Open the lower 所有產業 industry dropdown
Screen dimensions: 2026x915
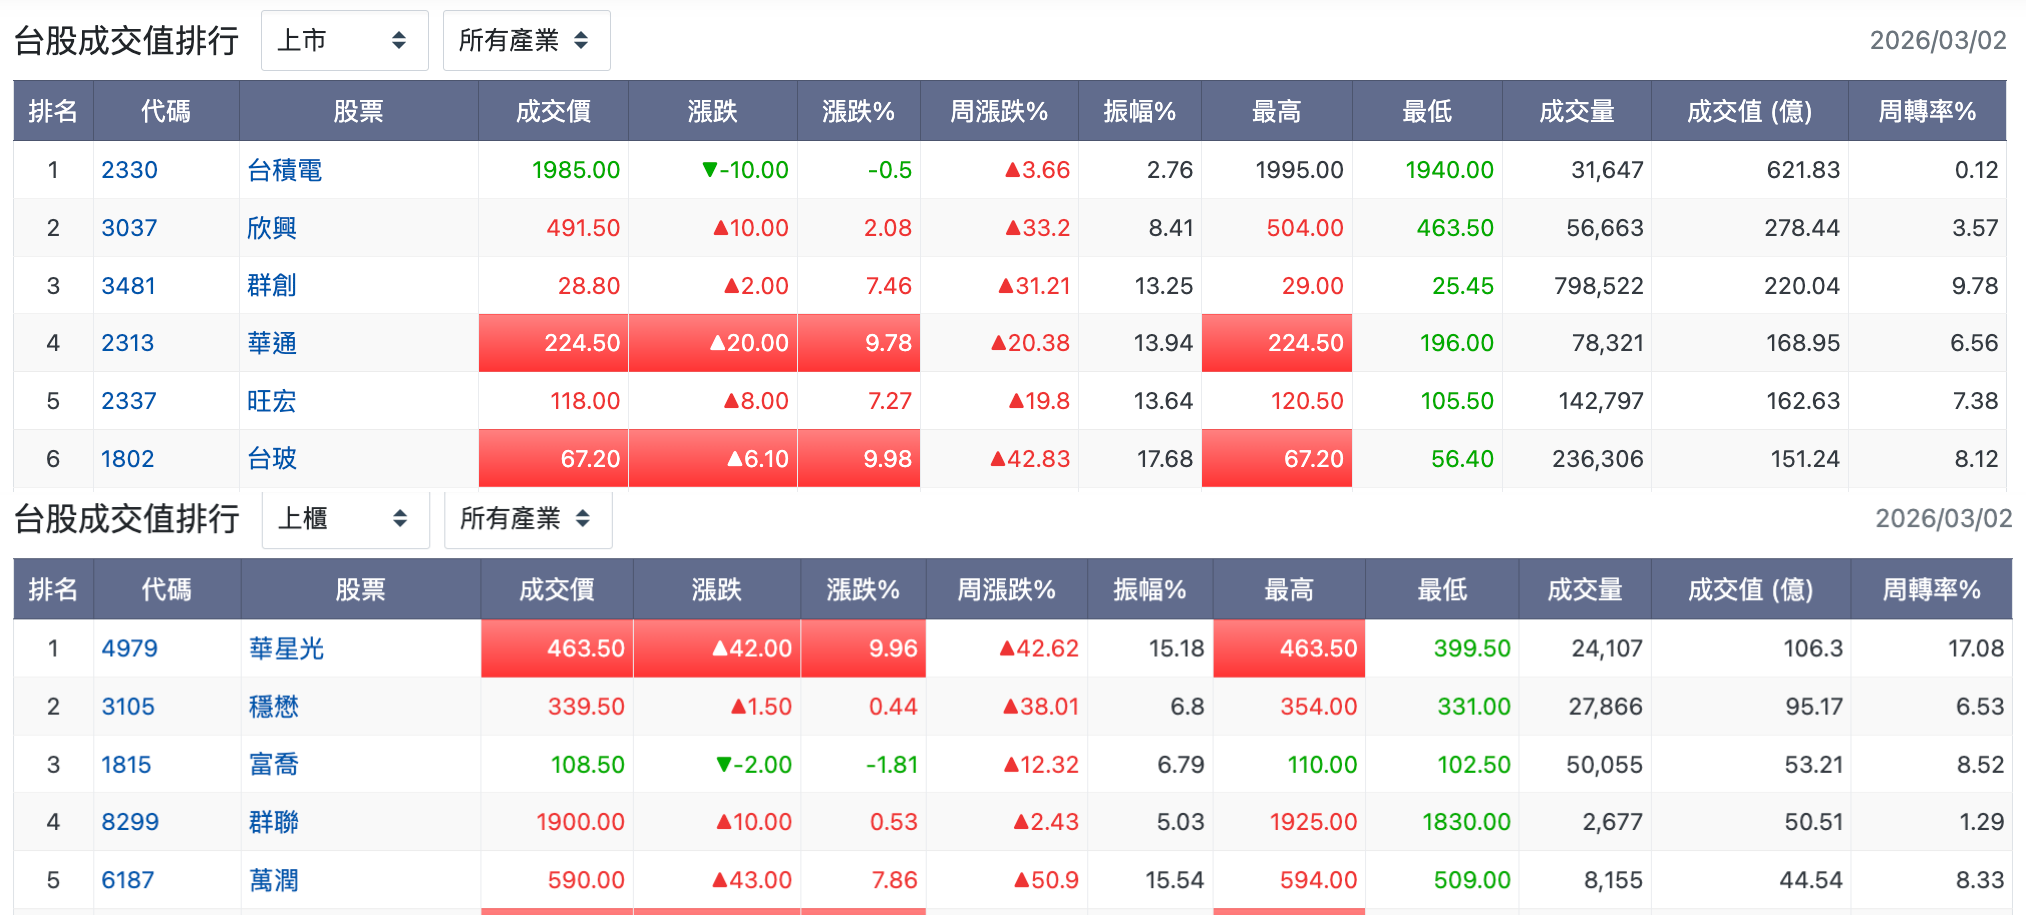point(528,519)
